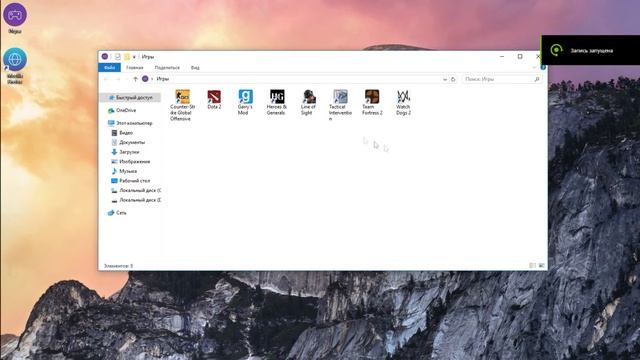The height and width of the screenshot is (360, 640).
Task: Switch to large icons view in status bar
Action: pos(542,266)
